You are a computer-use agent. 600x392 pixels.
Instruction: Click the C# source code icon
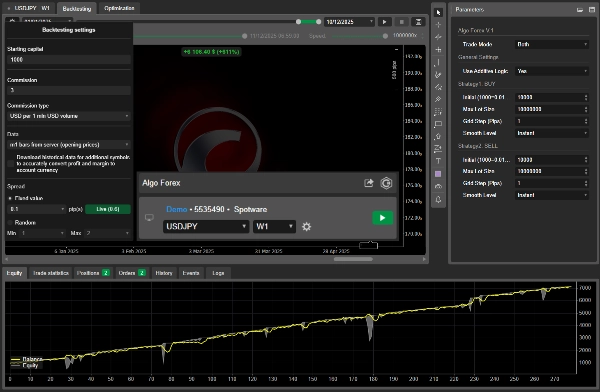click(386, 183)
